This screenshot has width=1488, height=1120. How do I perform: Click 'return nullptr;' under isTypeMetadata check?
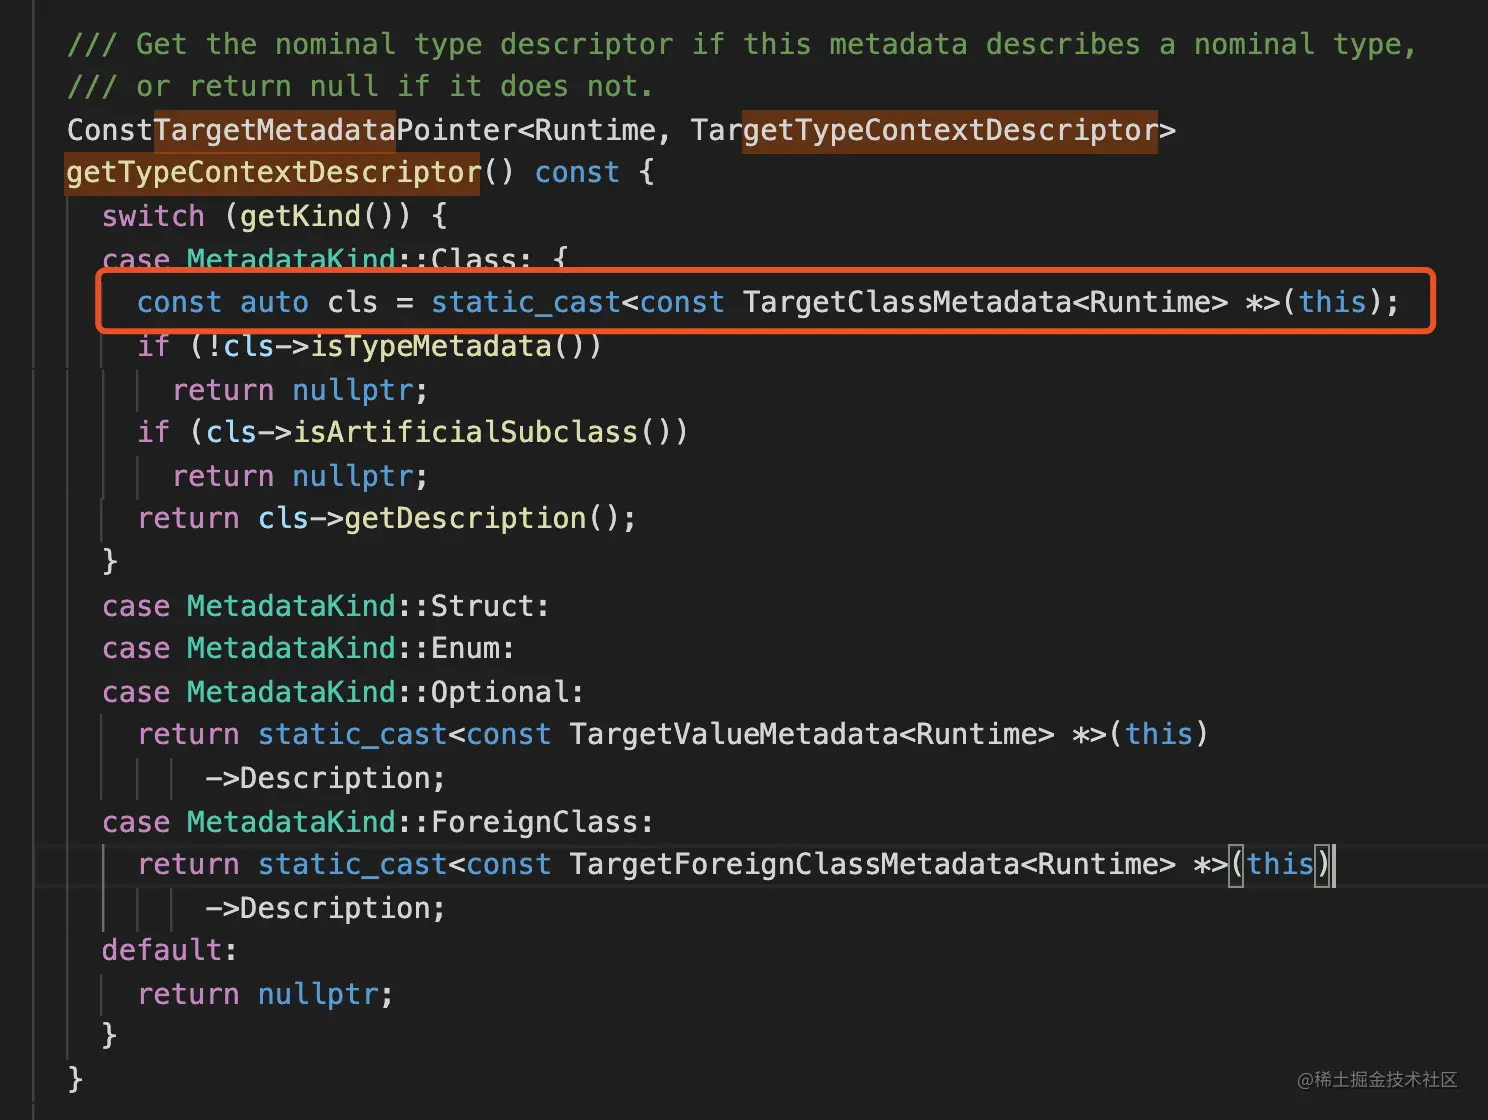click(300, 390)
